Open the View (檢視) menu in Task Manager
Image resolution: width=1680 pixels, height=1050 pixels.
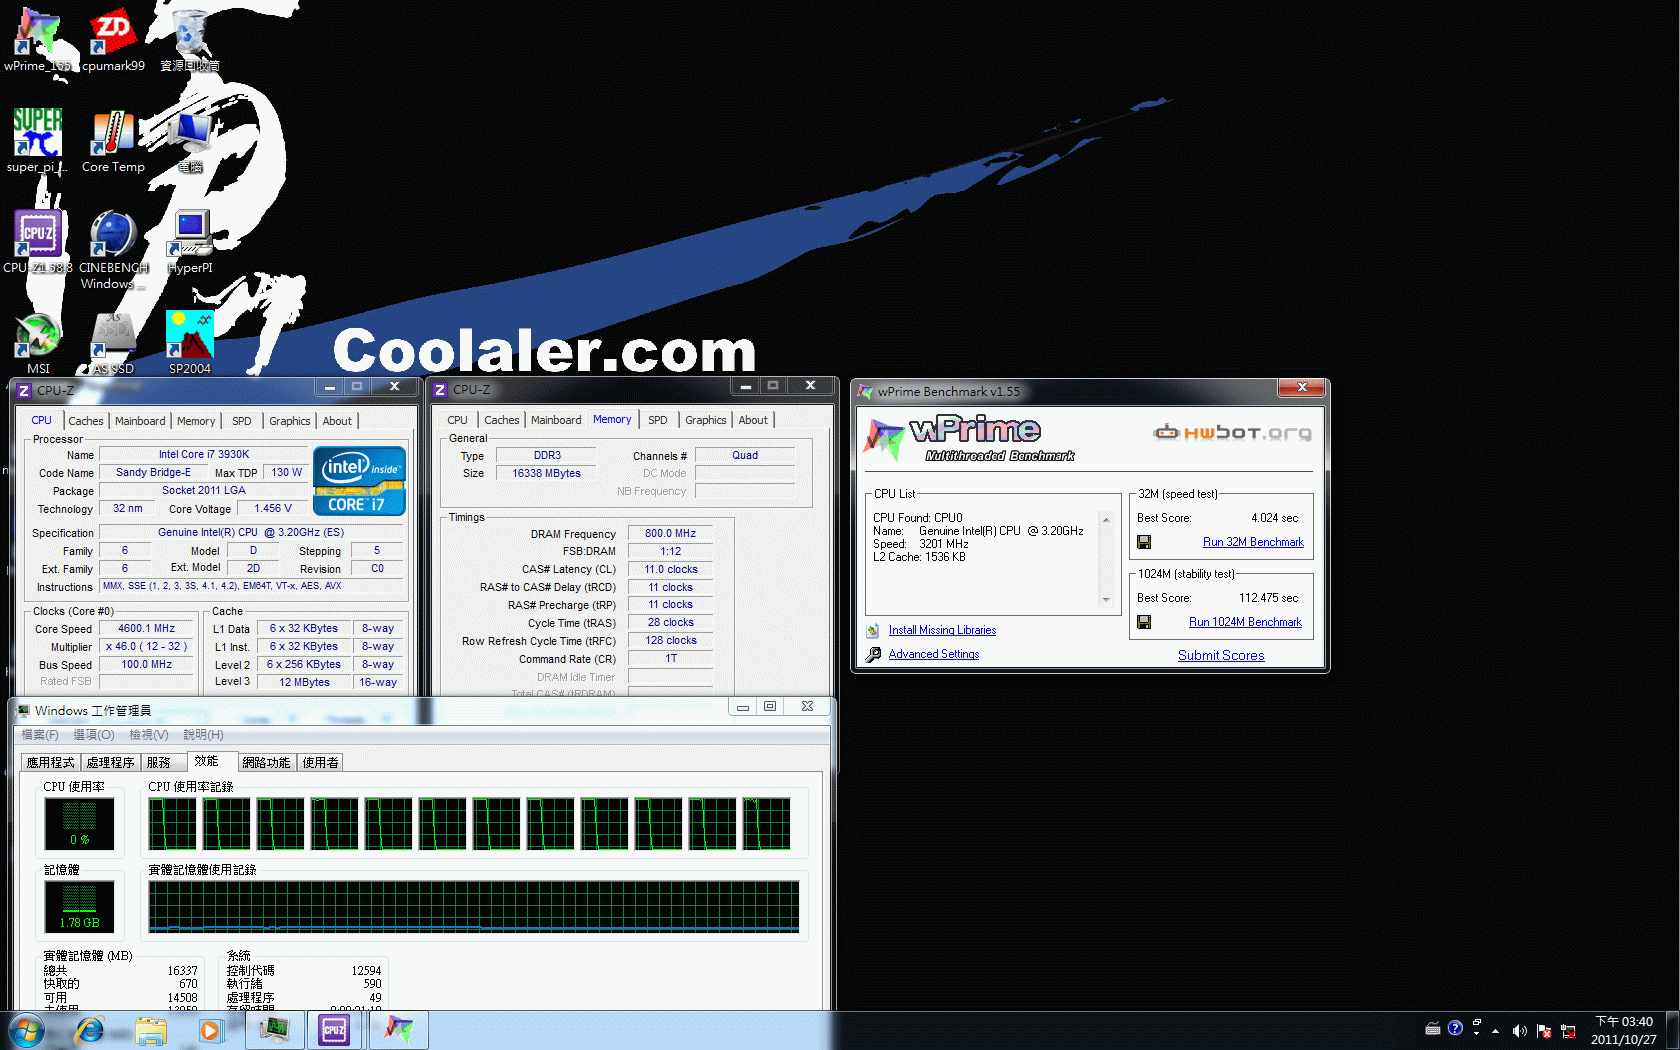[149, 735]
